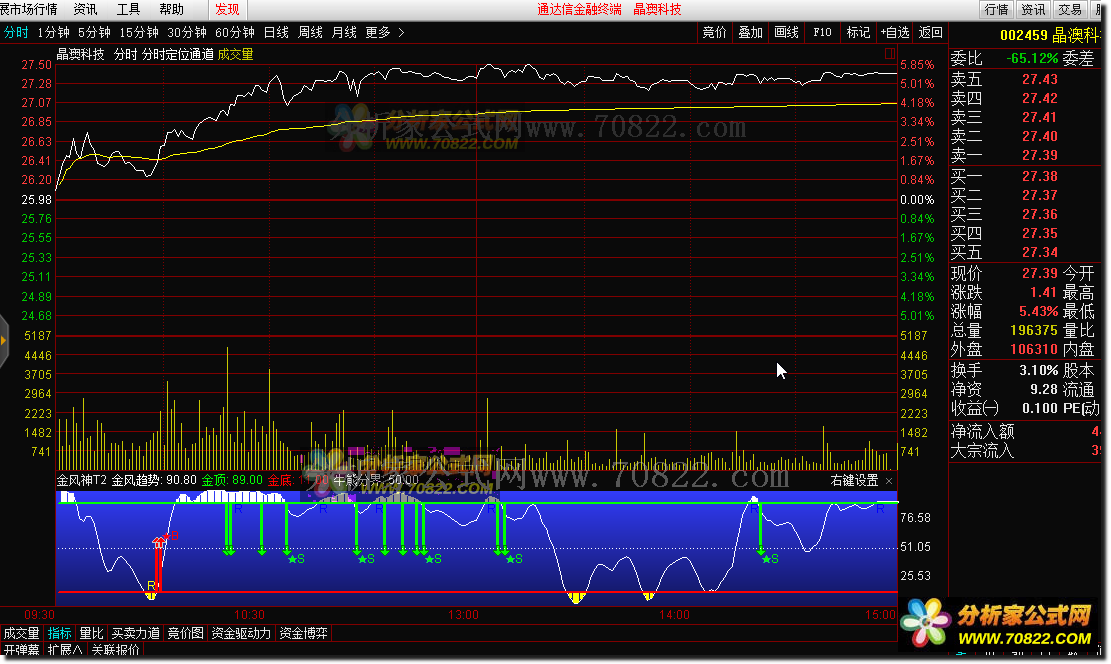Click the stock code 002459 title
This screenshot has height=664, width=1111.
[1023, 35]
